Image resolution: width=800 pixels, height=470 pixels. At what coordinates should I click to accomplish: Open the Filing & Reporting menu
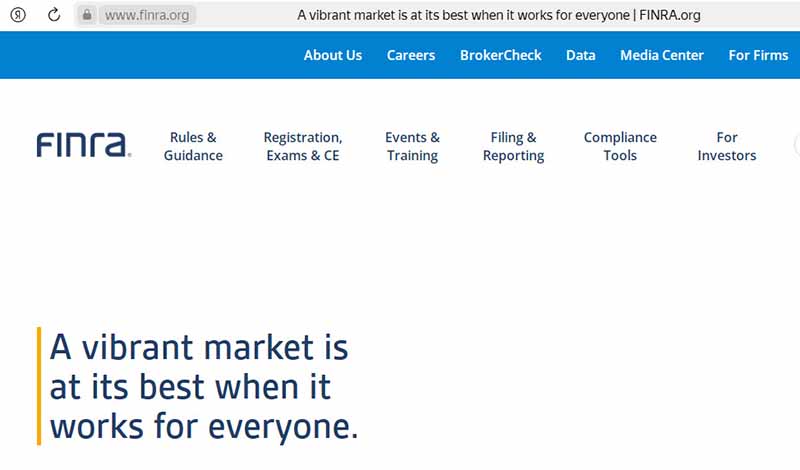[513, 146]
